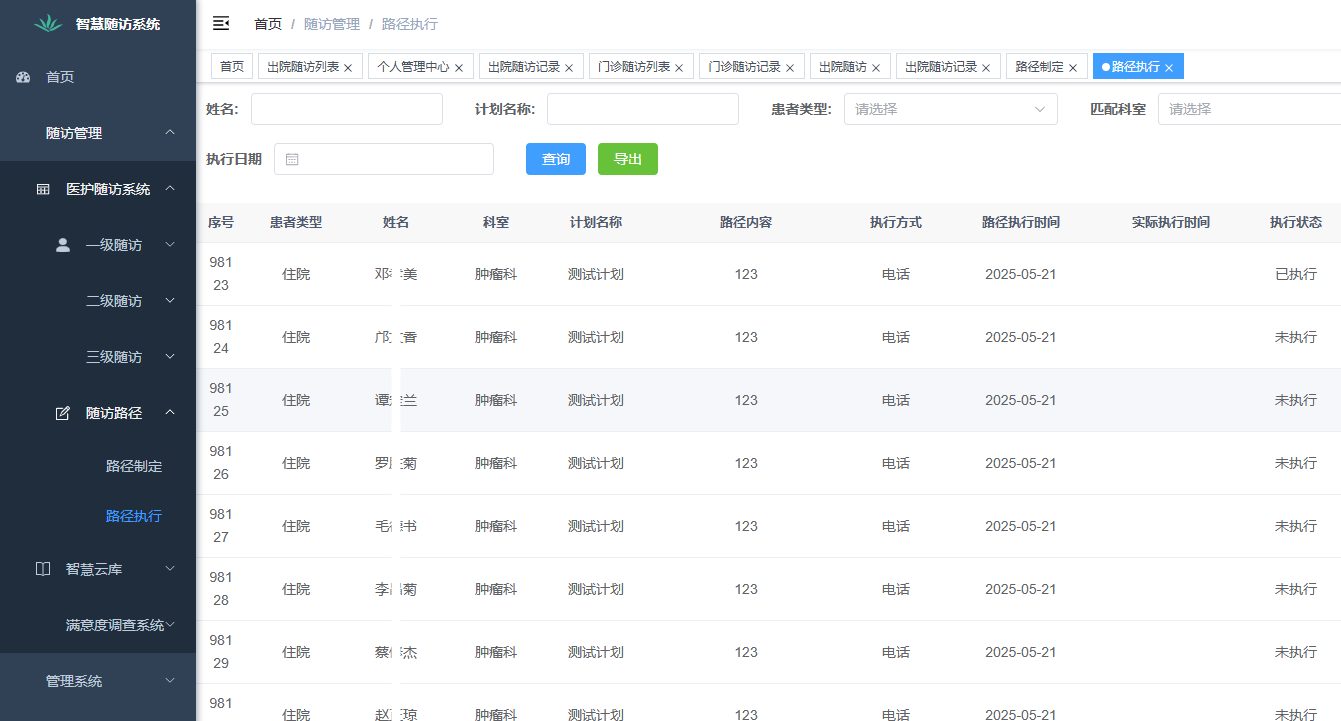Collapse the sidebar using the hamburger icon
The height and width of the screenshot is (721, 1341).
[221, 23]
